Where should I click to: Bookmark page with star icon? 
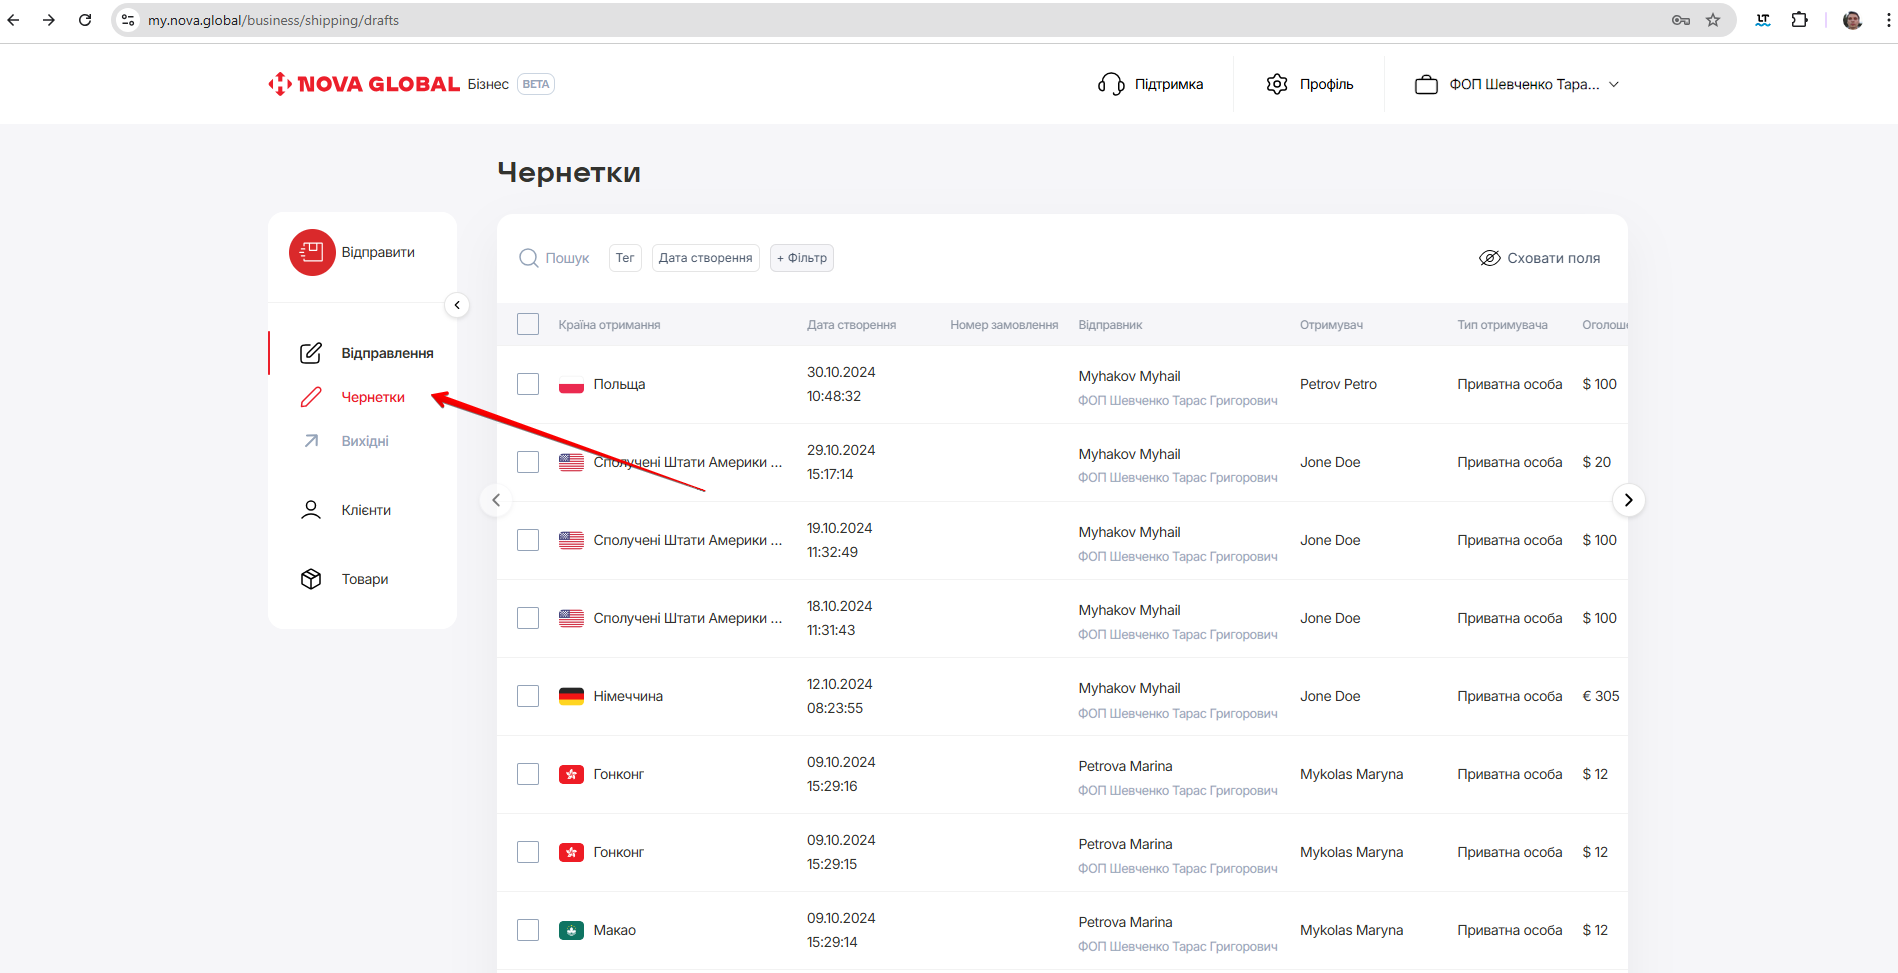tap(1713, 20)
